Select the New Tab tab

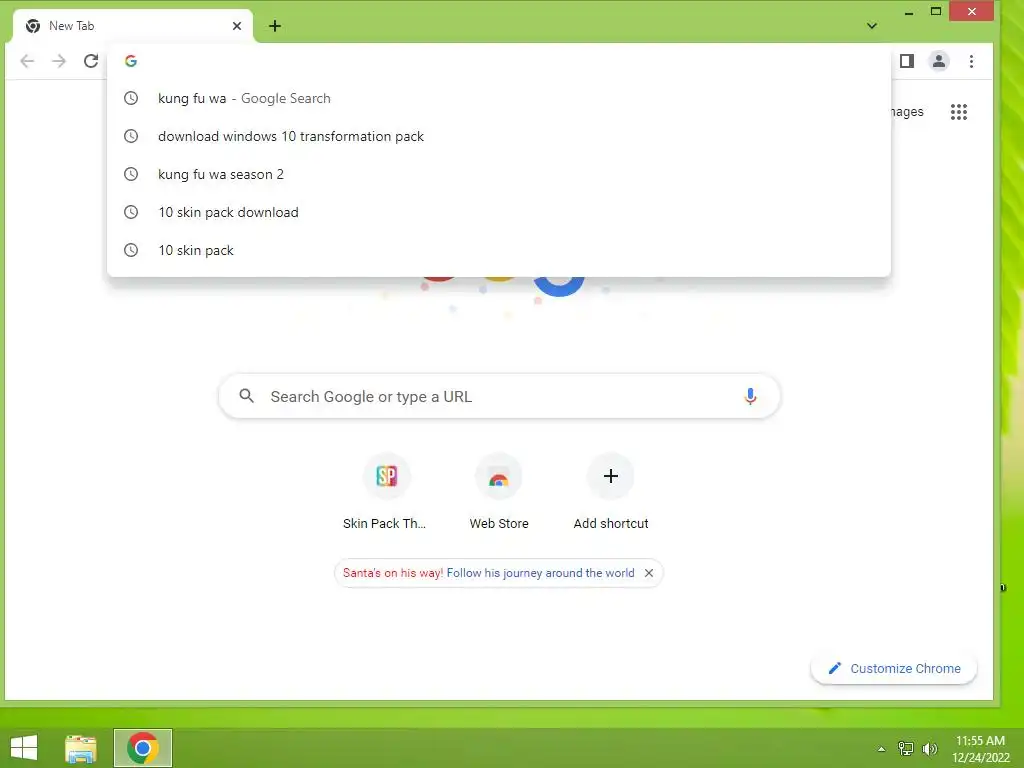(133, 26)
